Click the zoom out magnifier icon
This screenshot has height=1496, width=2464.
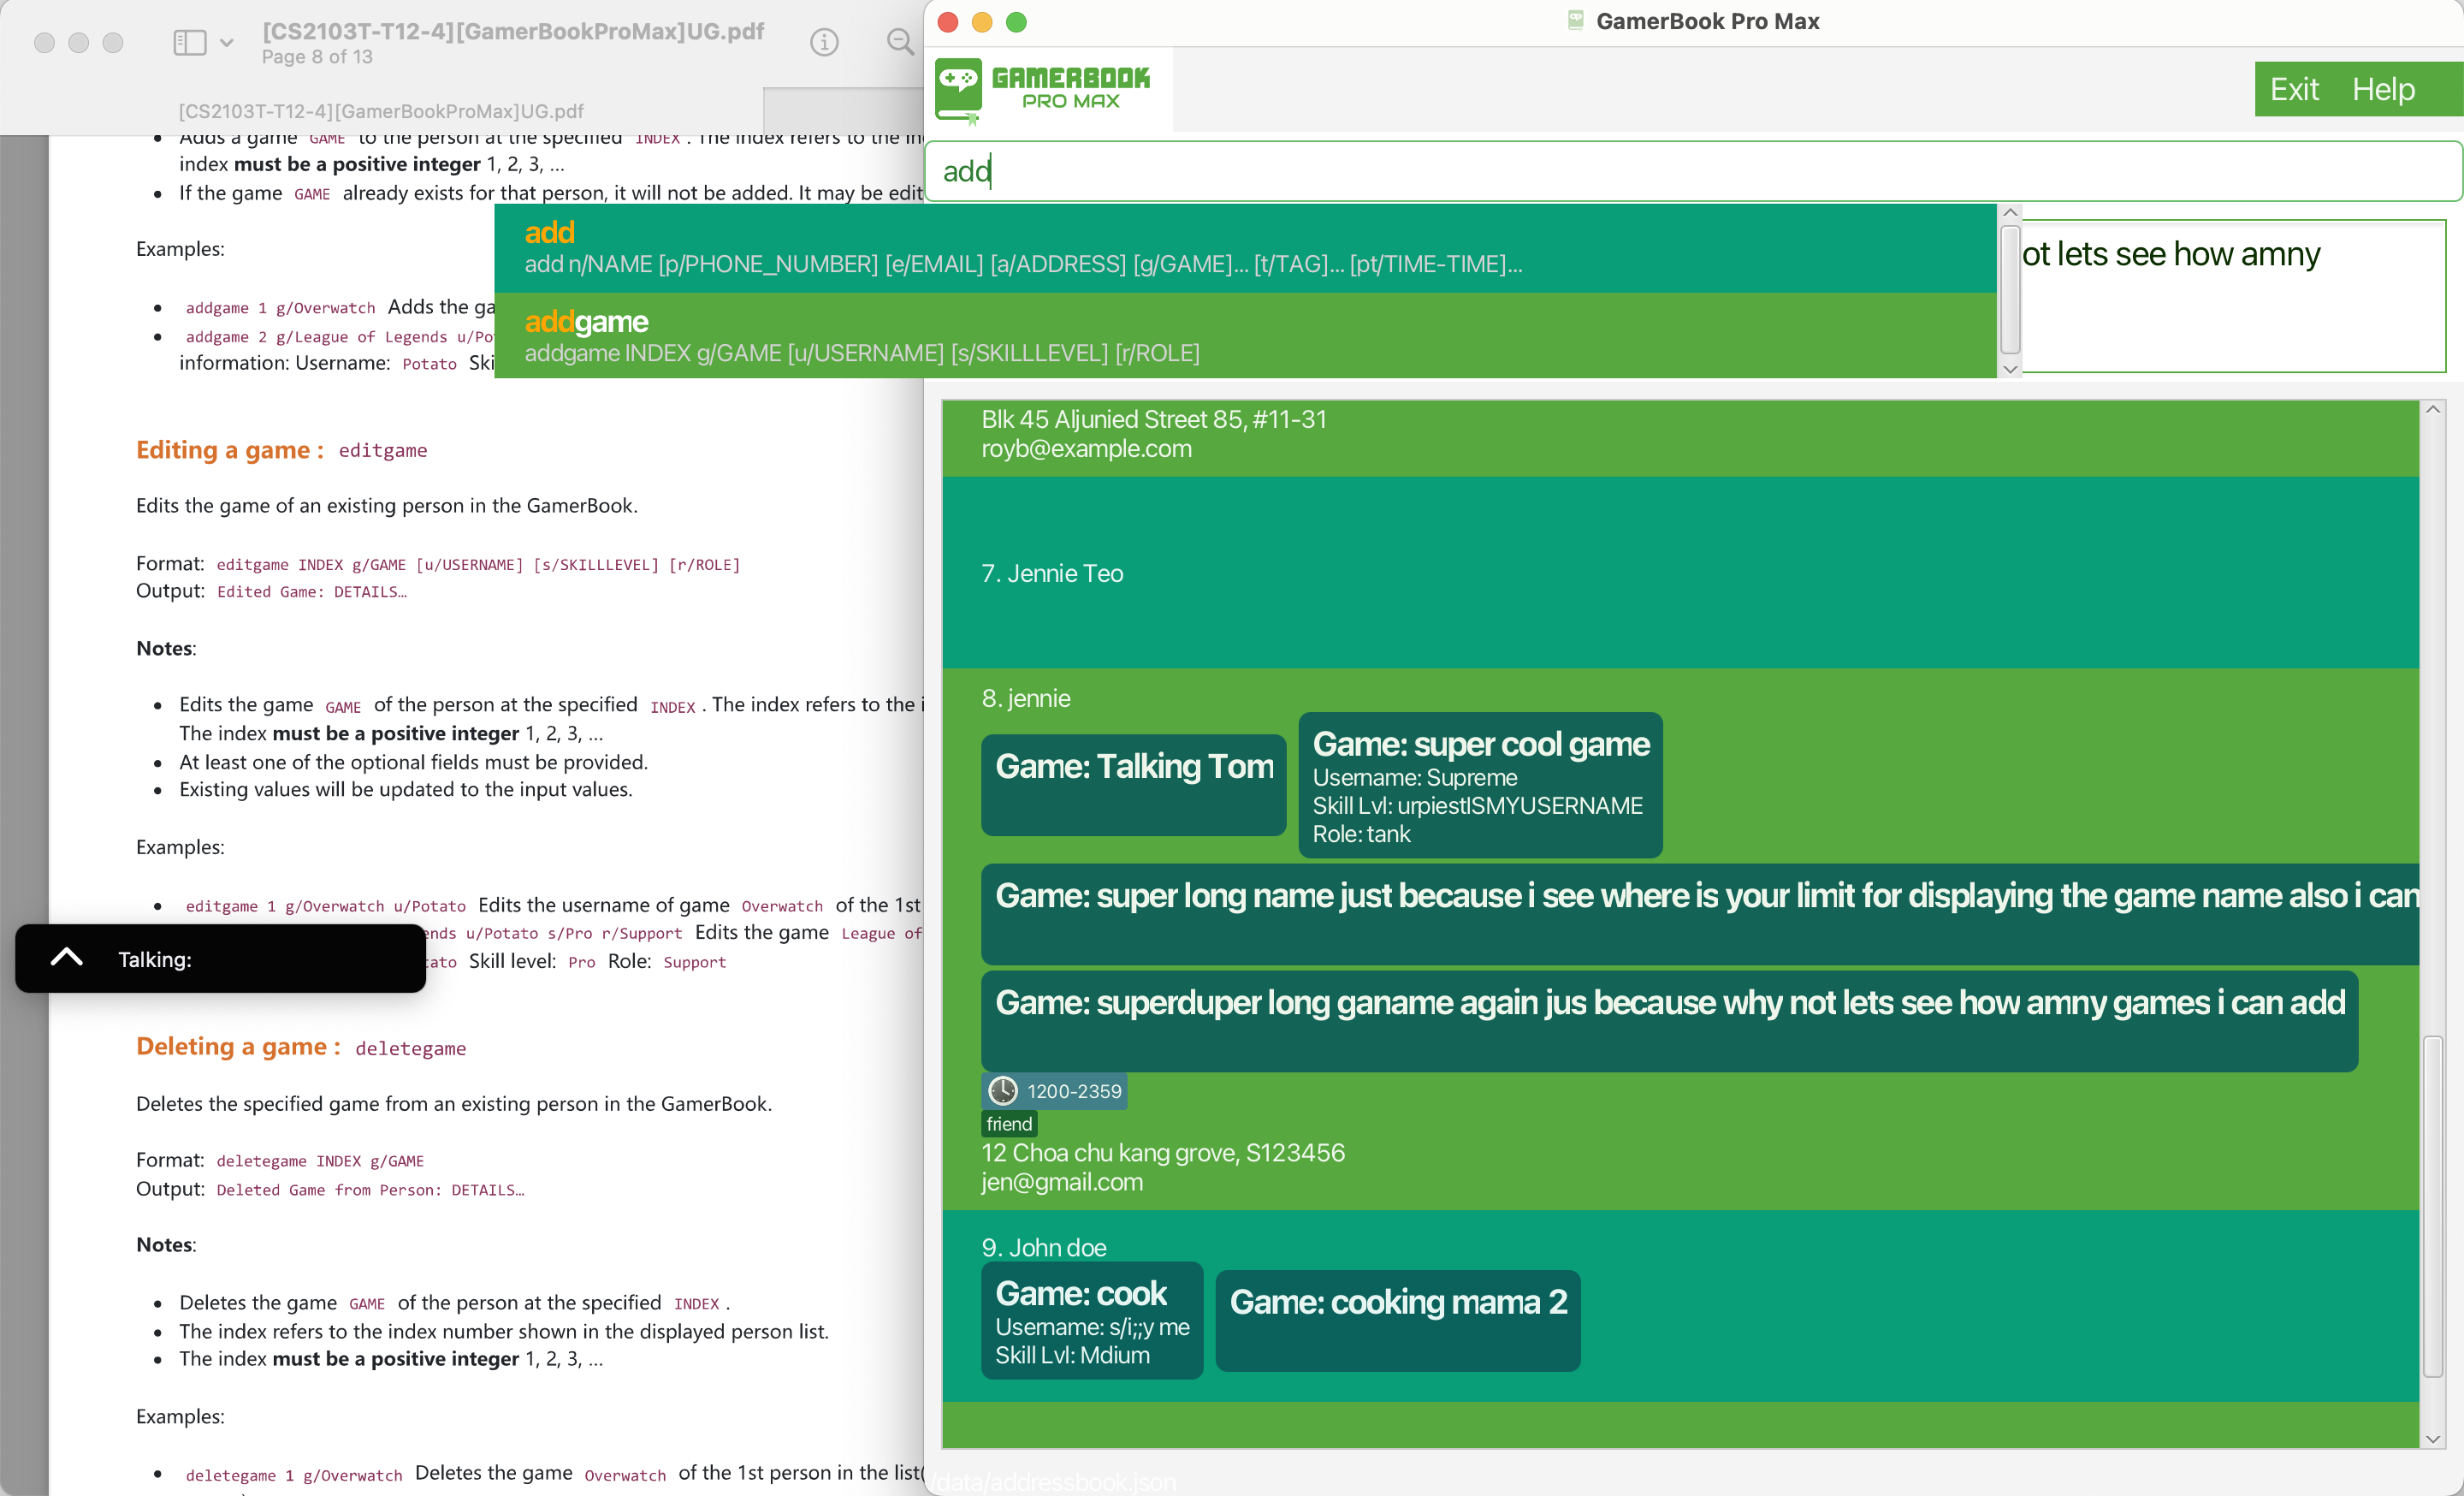[x=900, y=42]
